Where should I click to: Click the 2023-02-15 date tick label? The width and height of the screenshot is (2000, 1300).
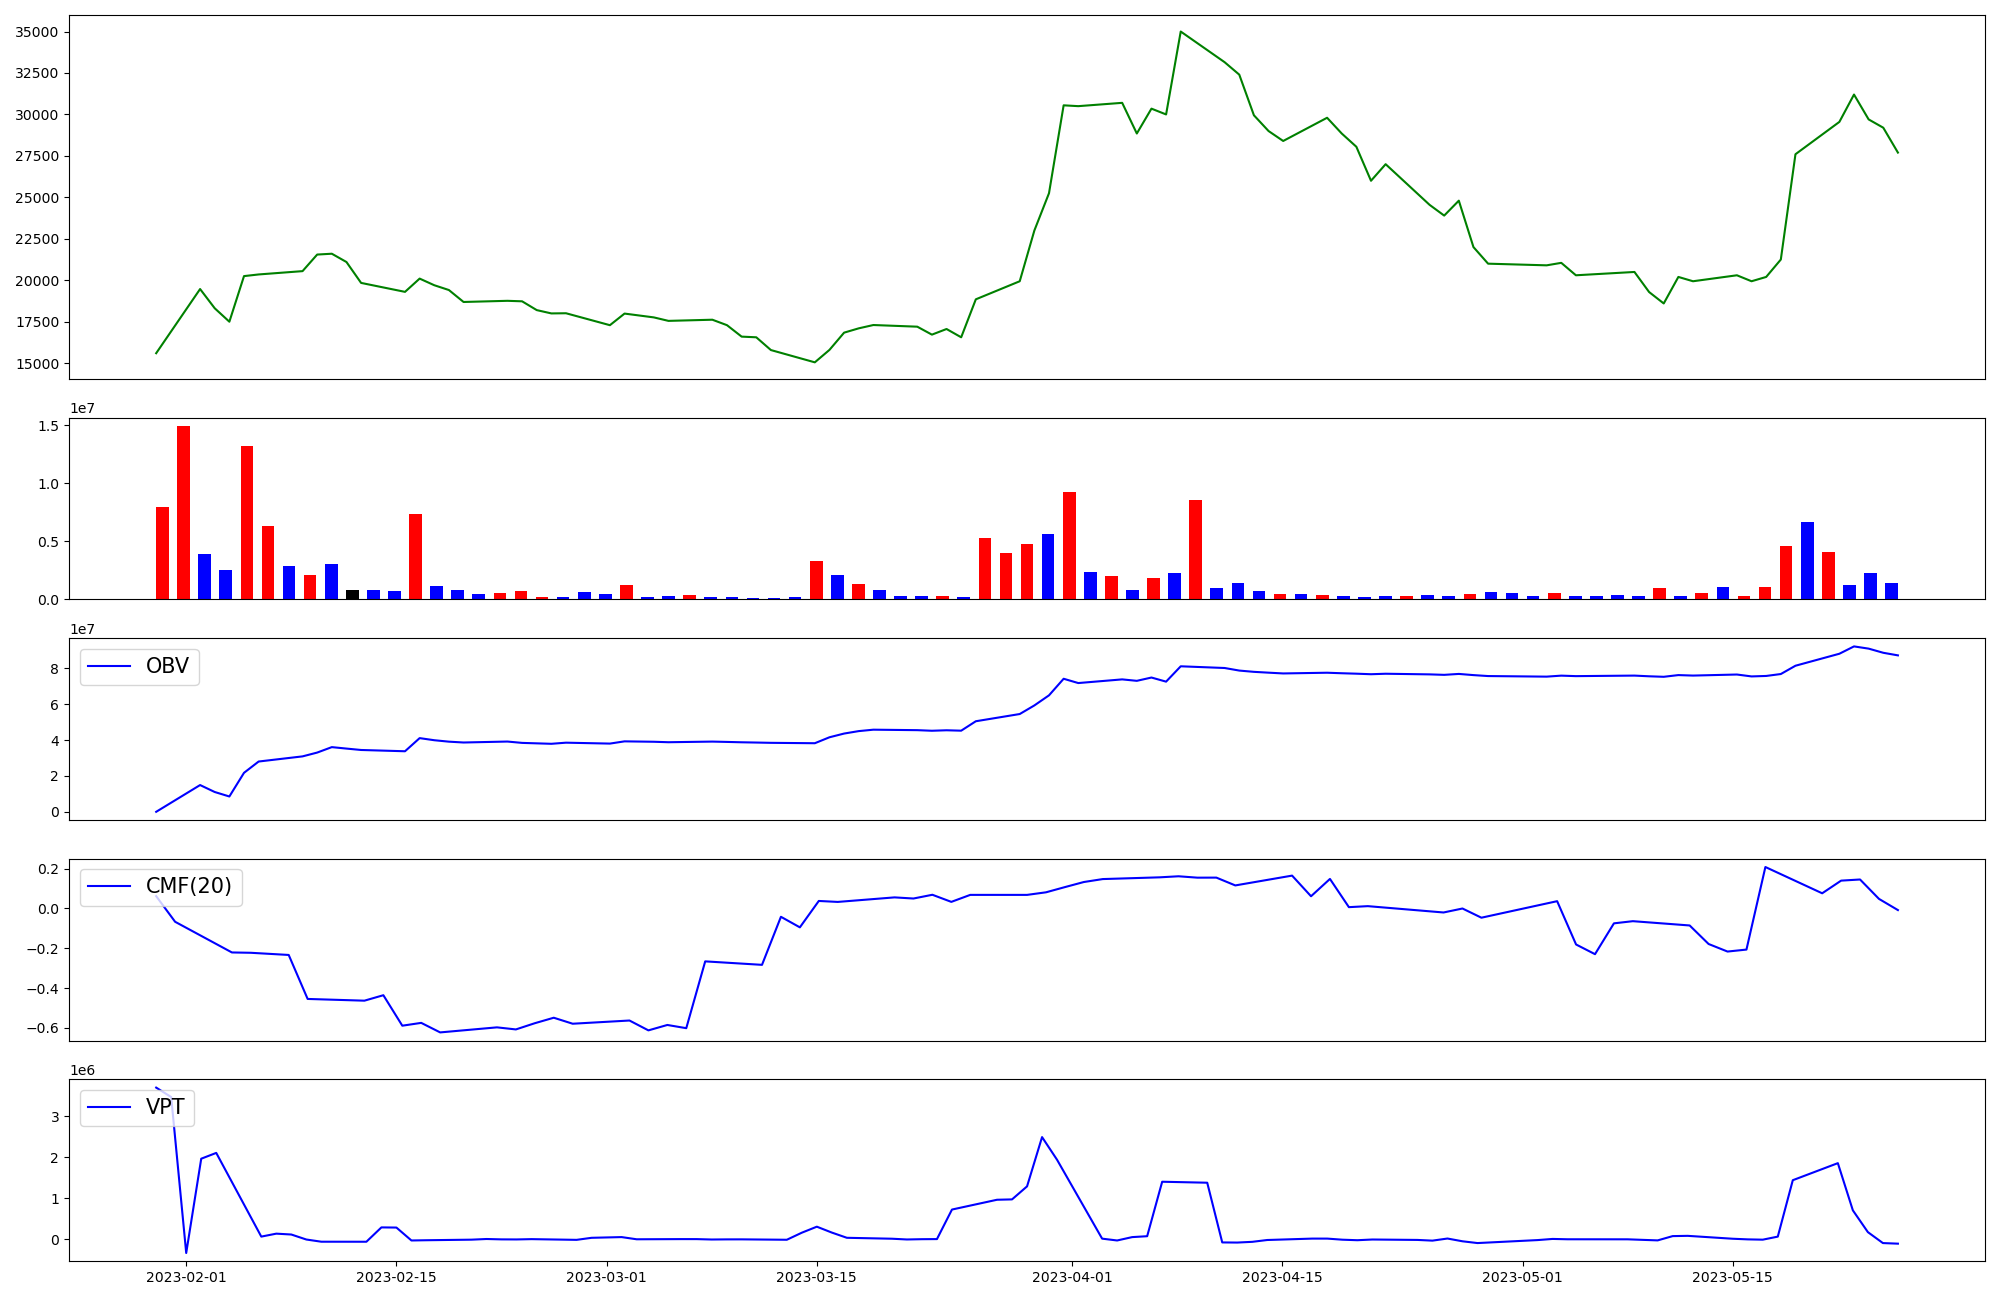pos(397,1277)
